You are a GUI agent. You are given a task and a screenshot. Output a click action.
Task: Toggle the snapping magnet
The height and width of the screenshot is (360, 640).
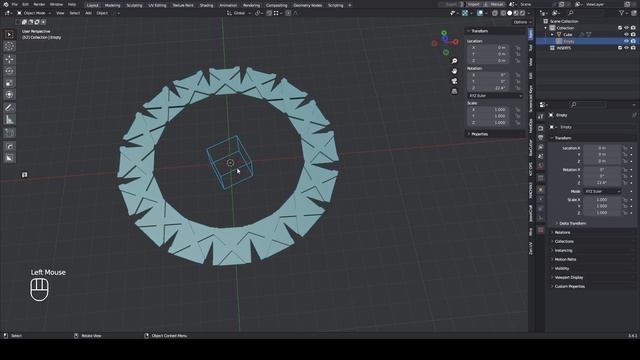269,13
